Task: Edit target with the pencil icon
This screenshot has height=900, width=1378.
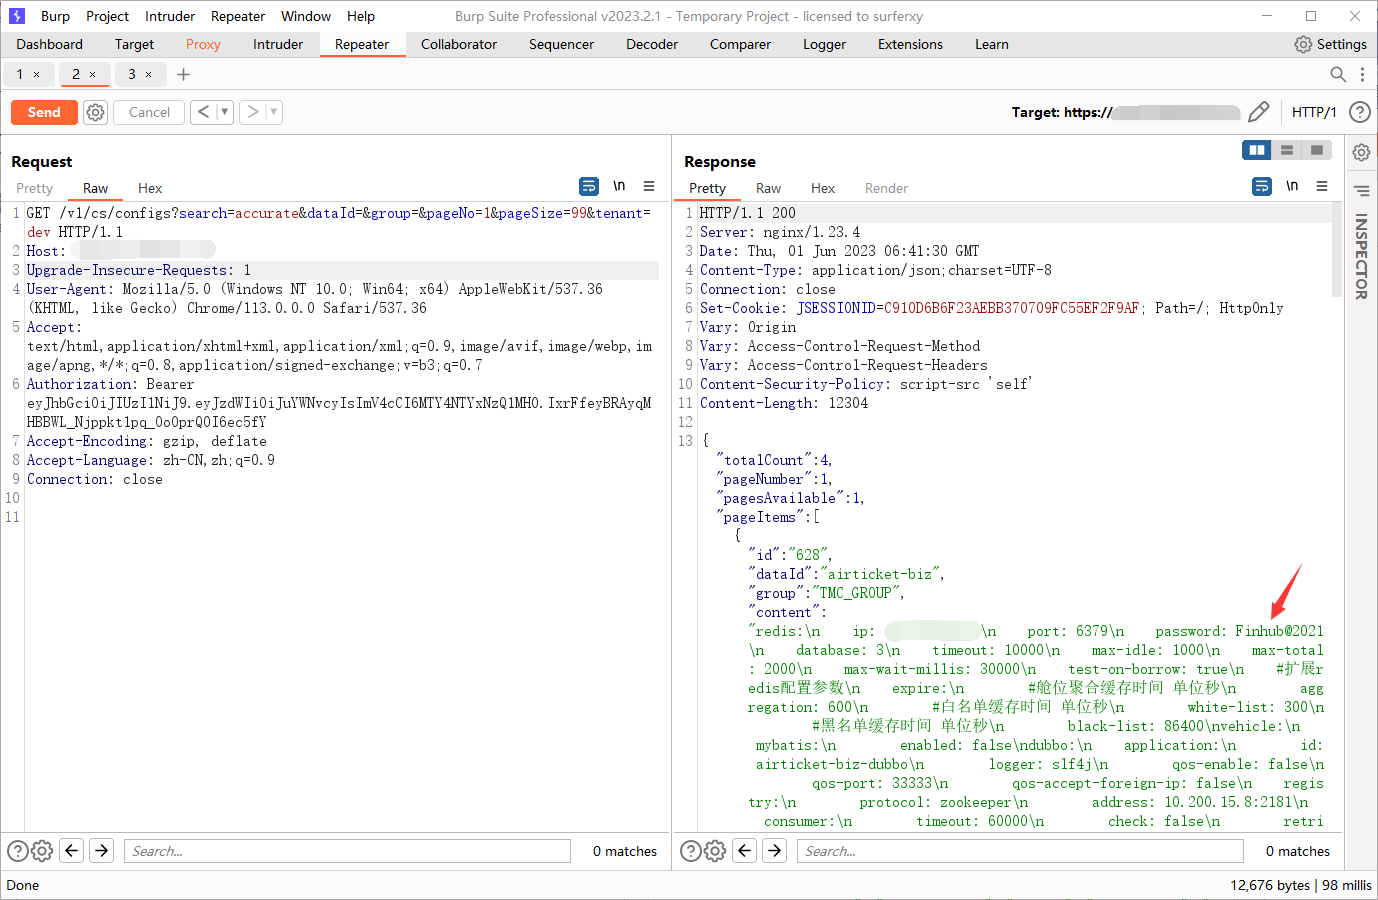Action: pyautogui.click(x=1259, y=112)
